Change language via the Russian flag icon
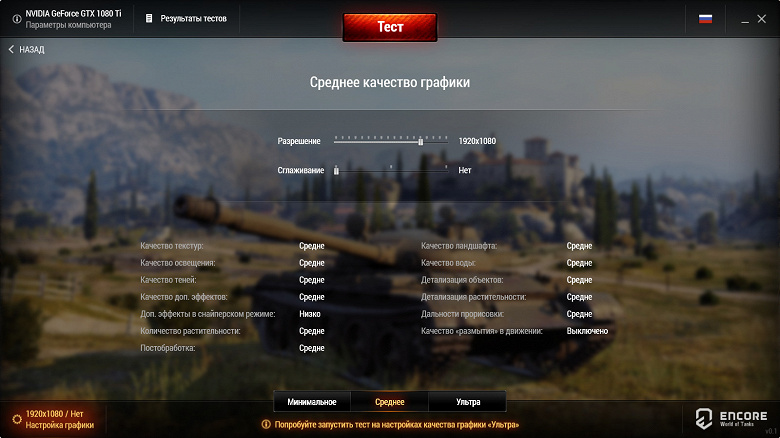The height and width of the screenshot is (438, 780). click(x=705, y=19)
